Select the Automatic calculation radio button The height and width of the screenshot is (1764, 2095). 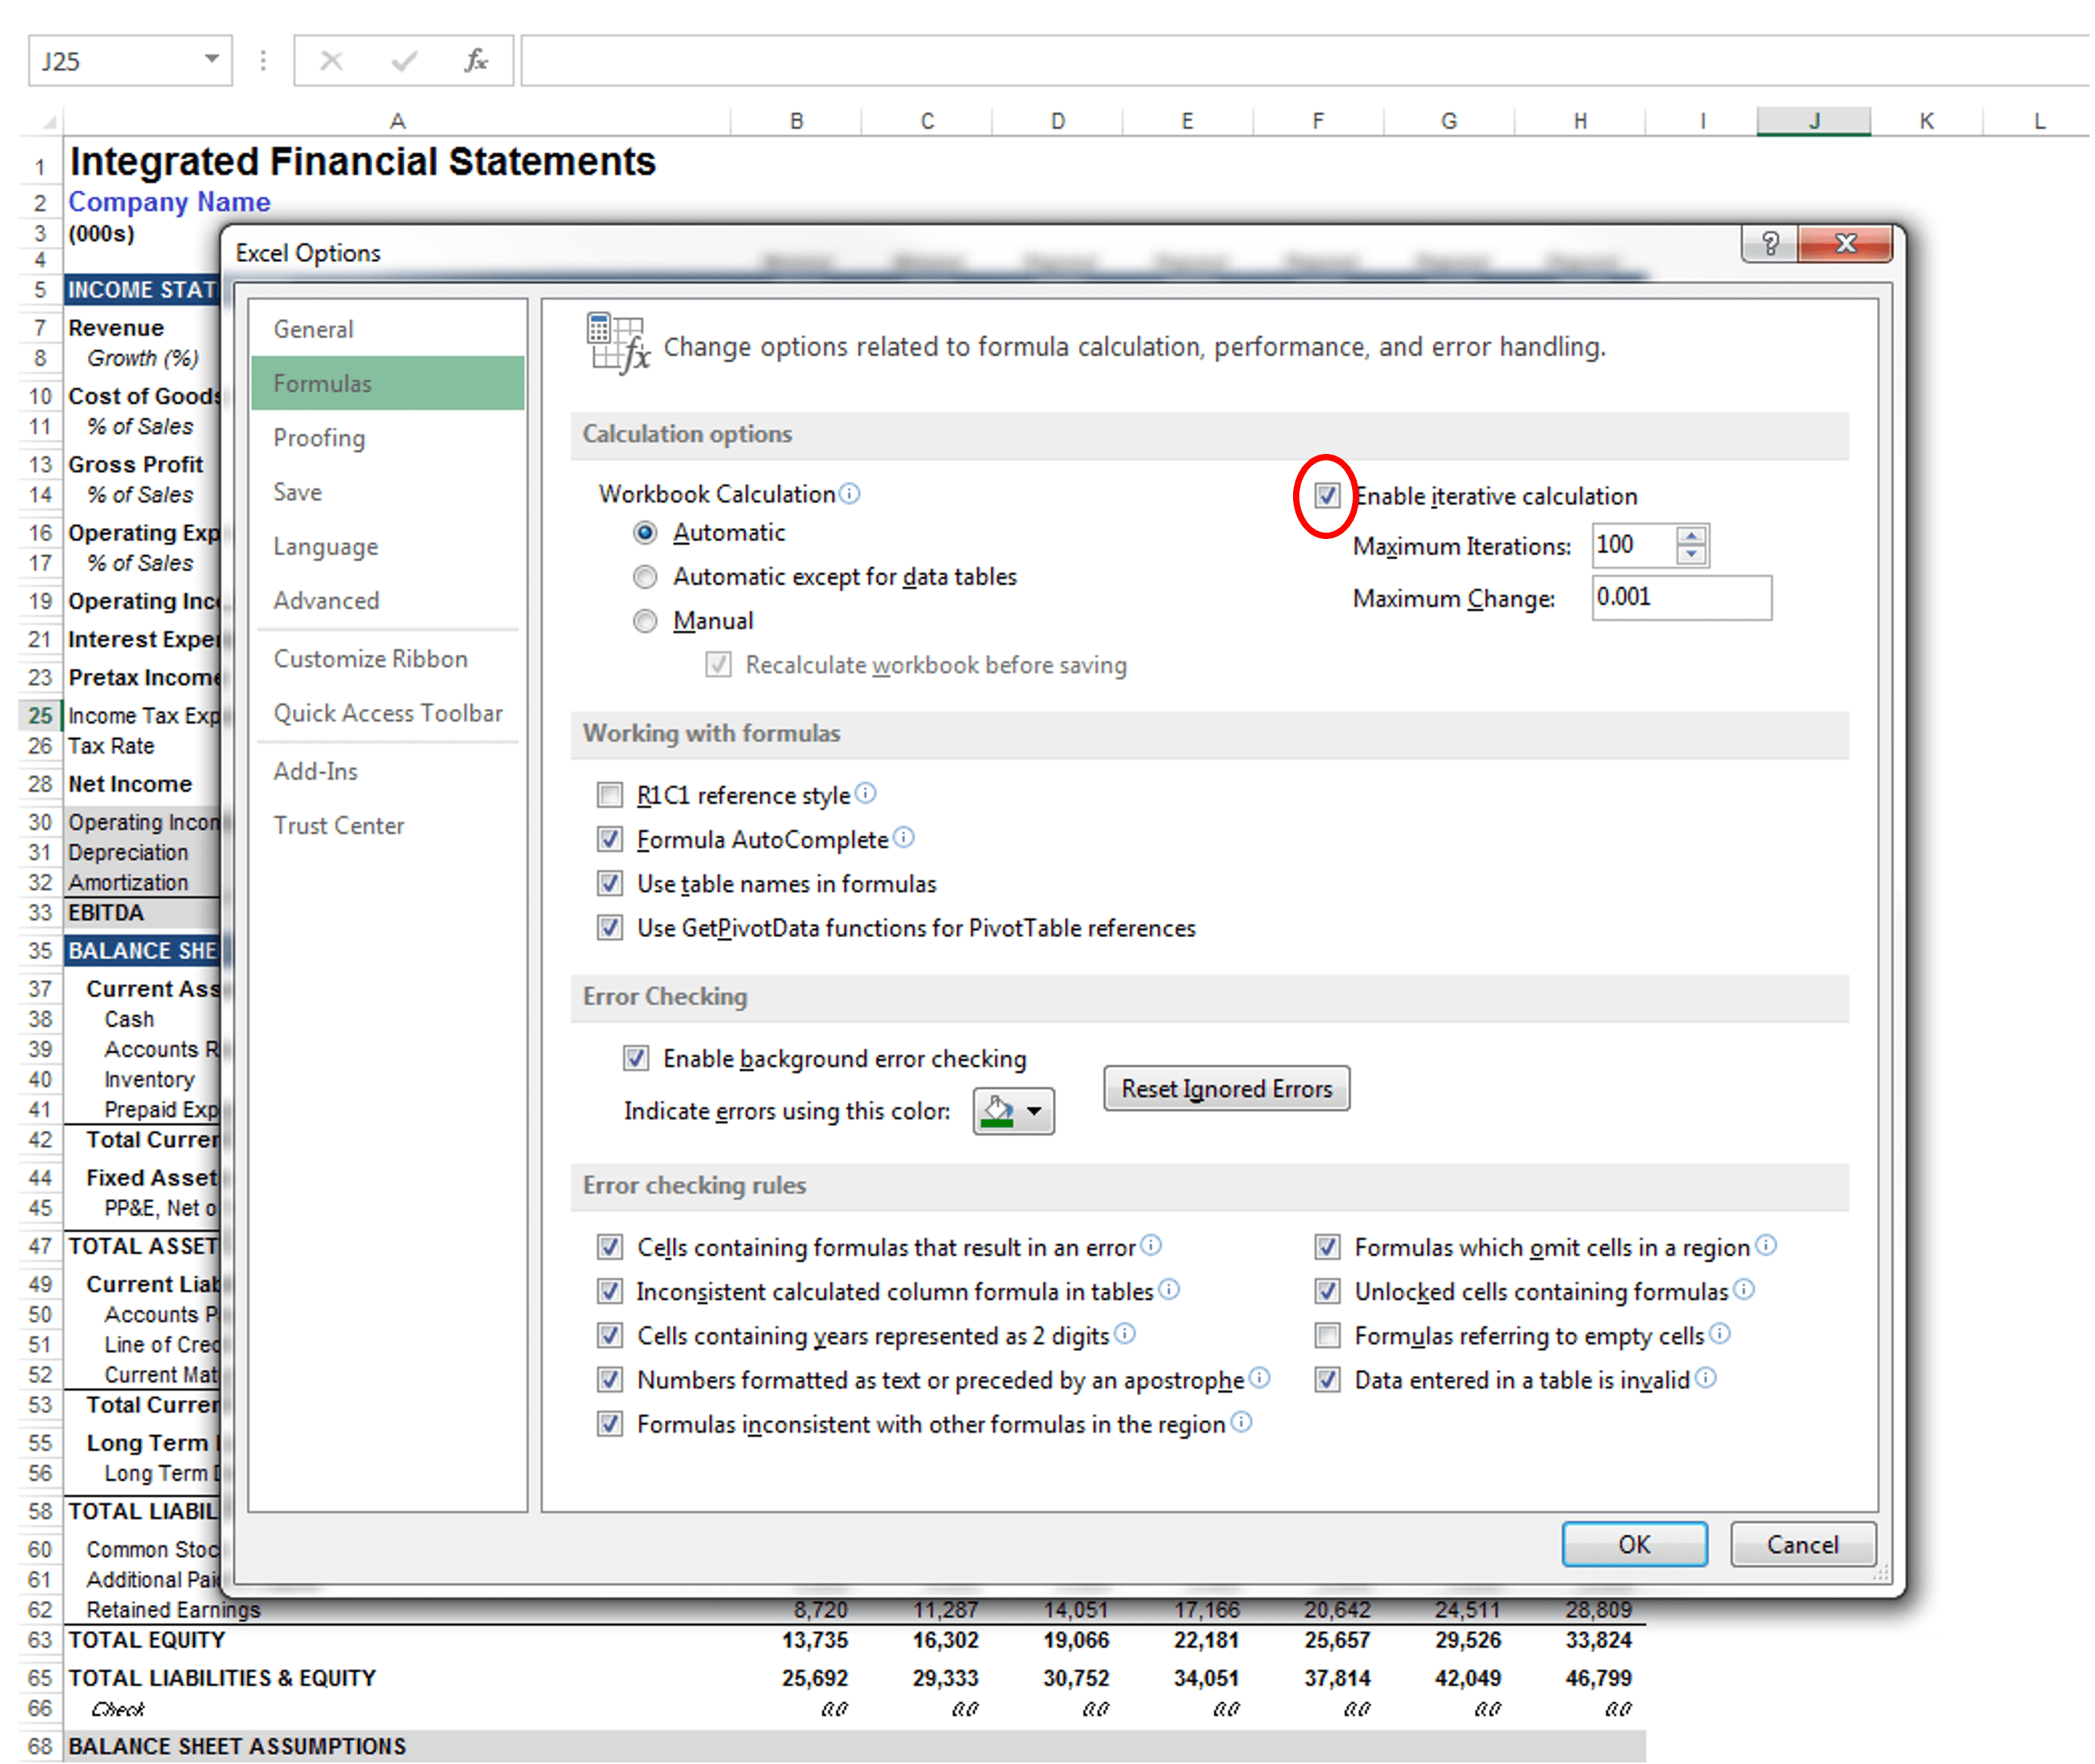click(x=646, y=533)
